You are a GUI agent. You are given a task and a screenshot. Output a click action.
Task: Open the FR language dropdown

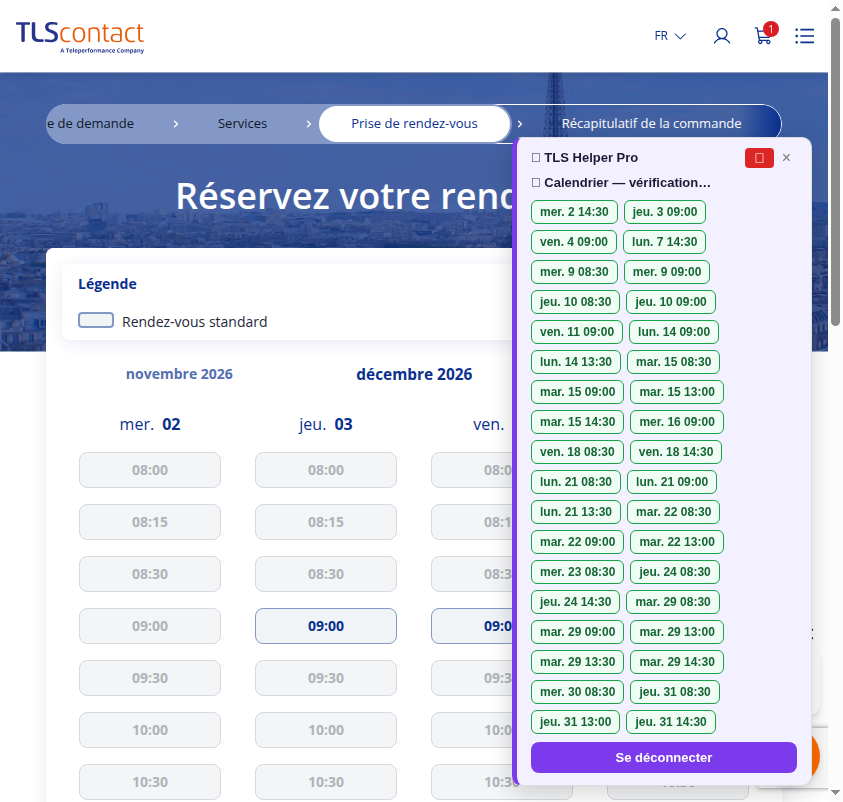coord(670,36)
